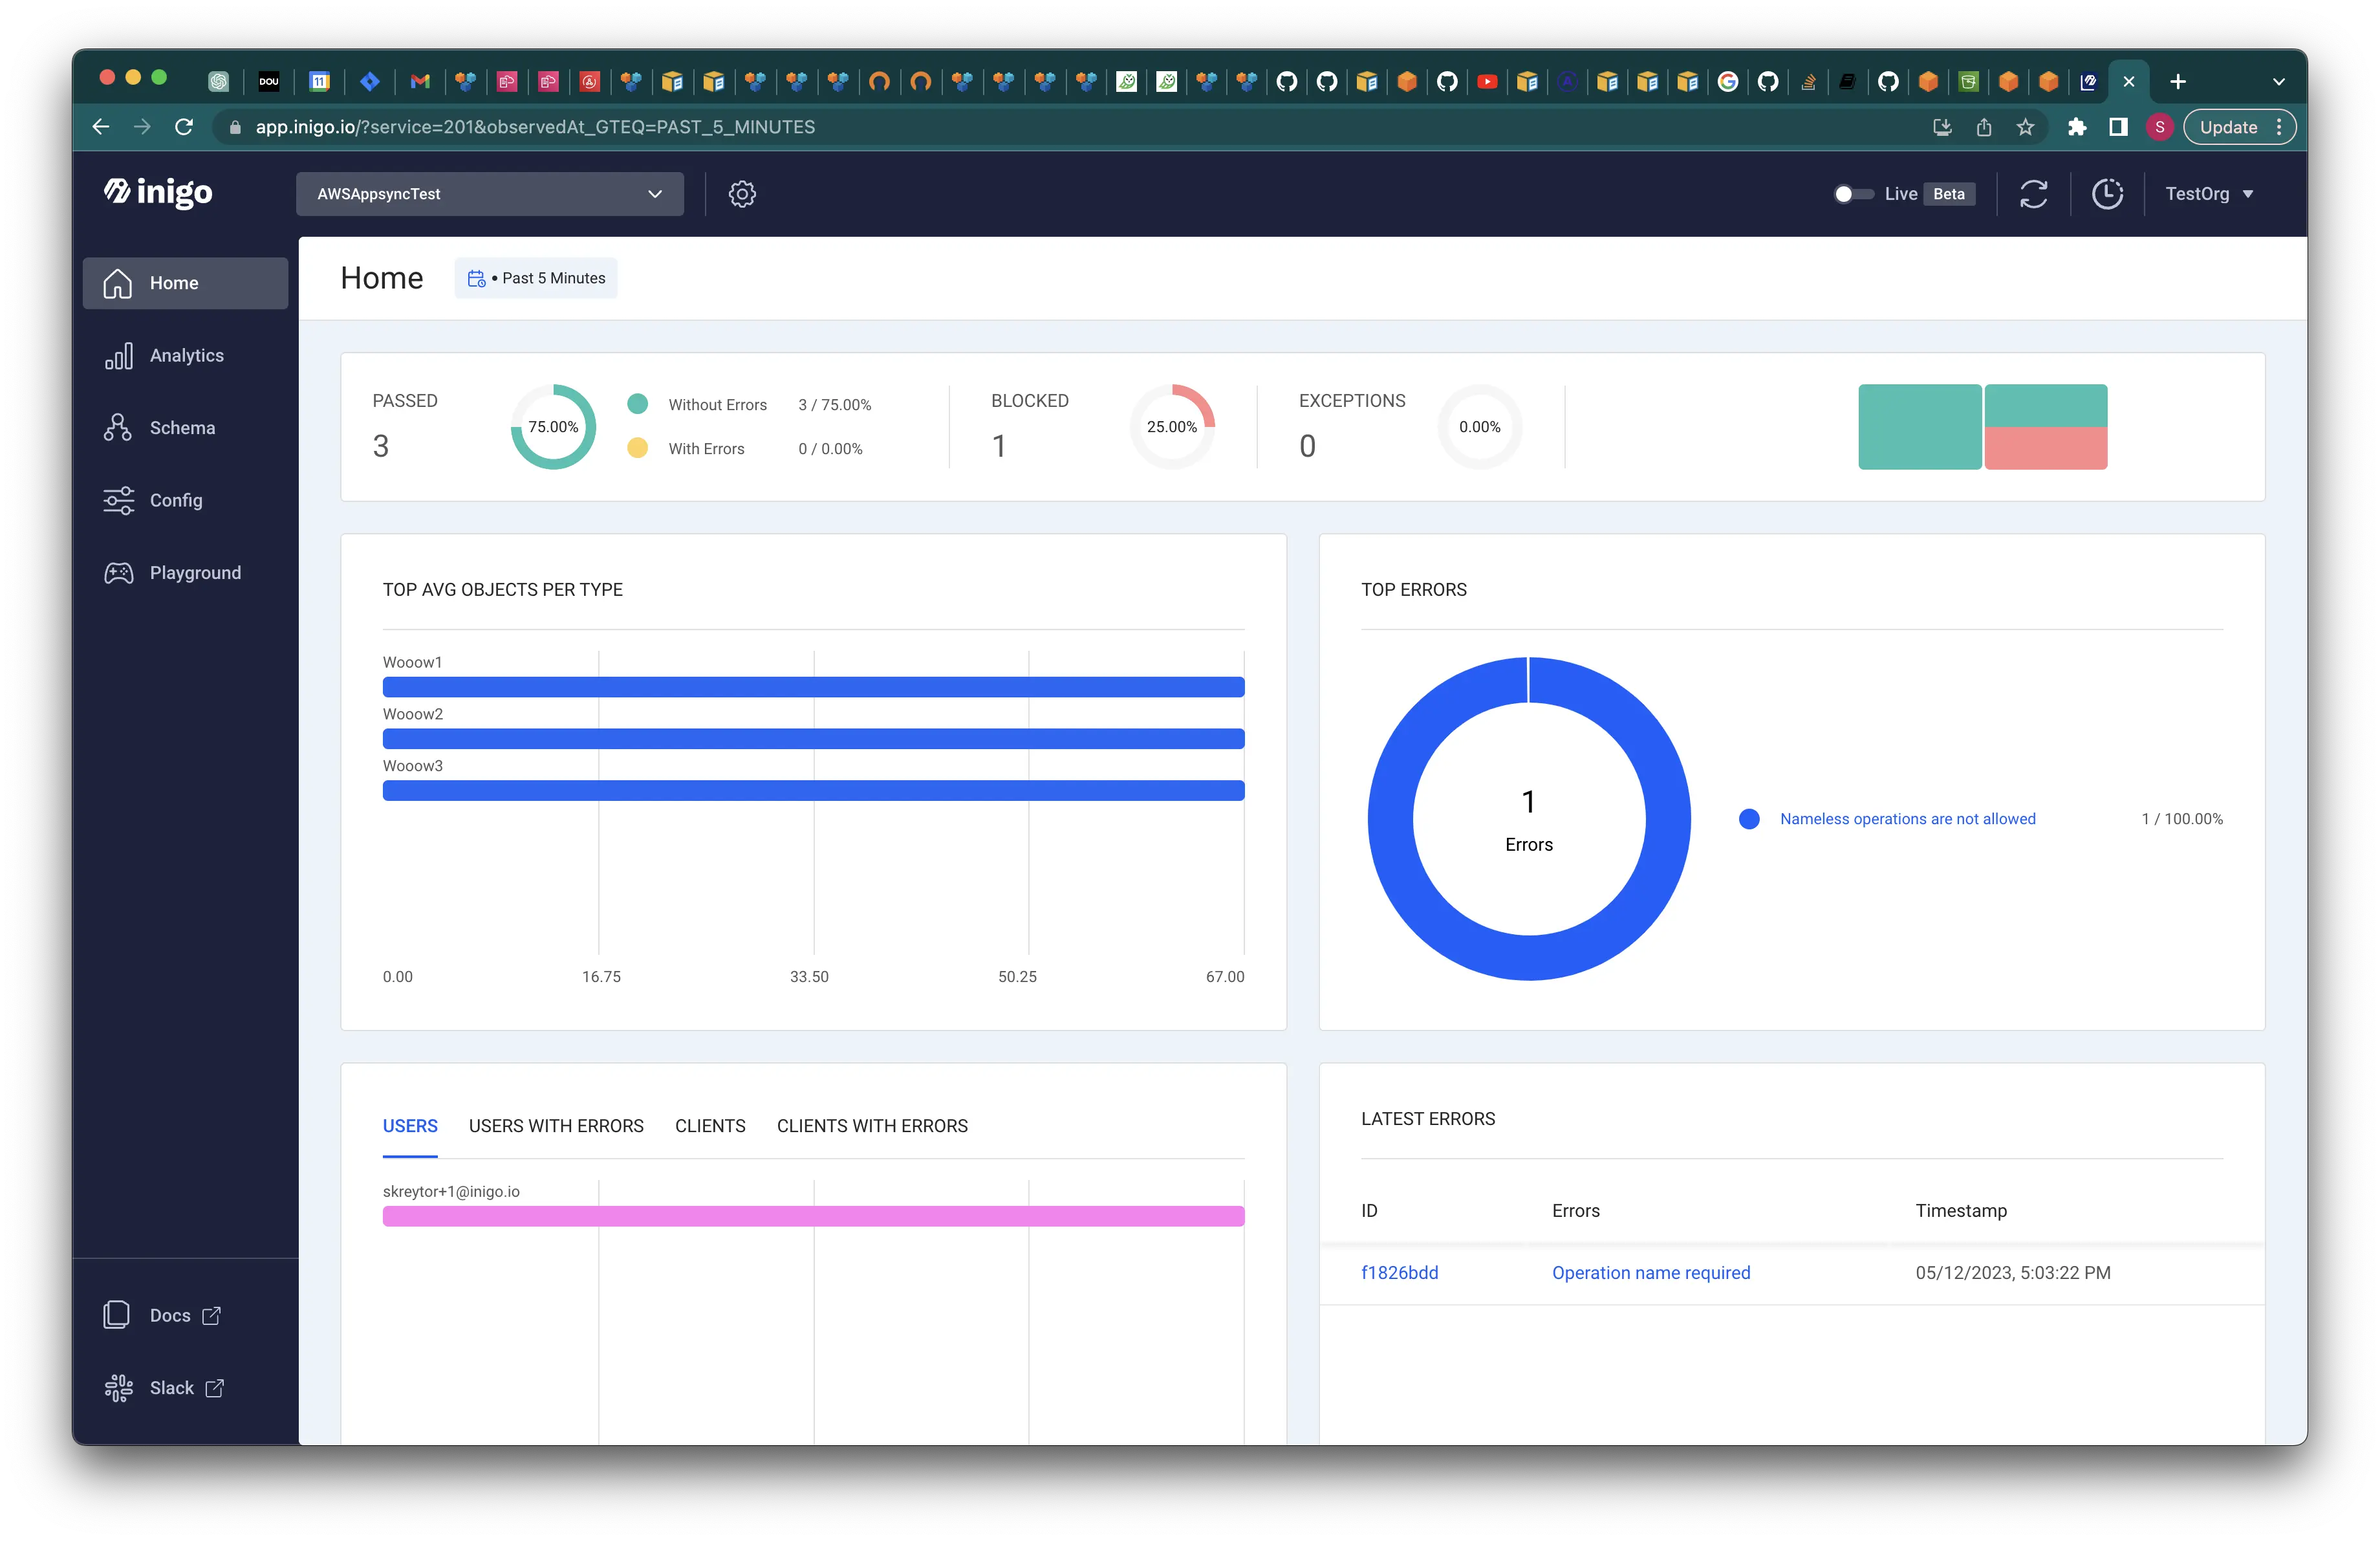Open Schema in sidebar
2380x1541 pixels.
(x=186, y=428)
